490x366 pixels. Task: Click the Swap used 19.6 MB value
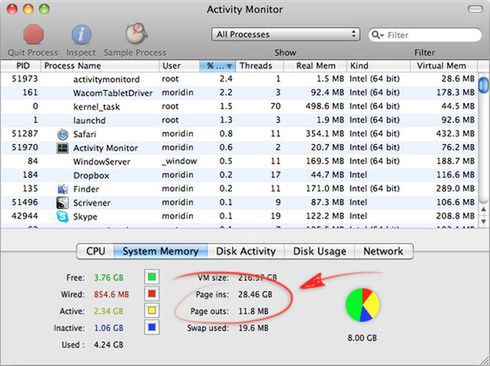pos(253,328)
